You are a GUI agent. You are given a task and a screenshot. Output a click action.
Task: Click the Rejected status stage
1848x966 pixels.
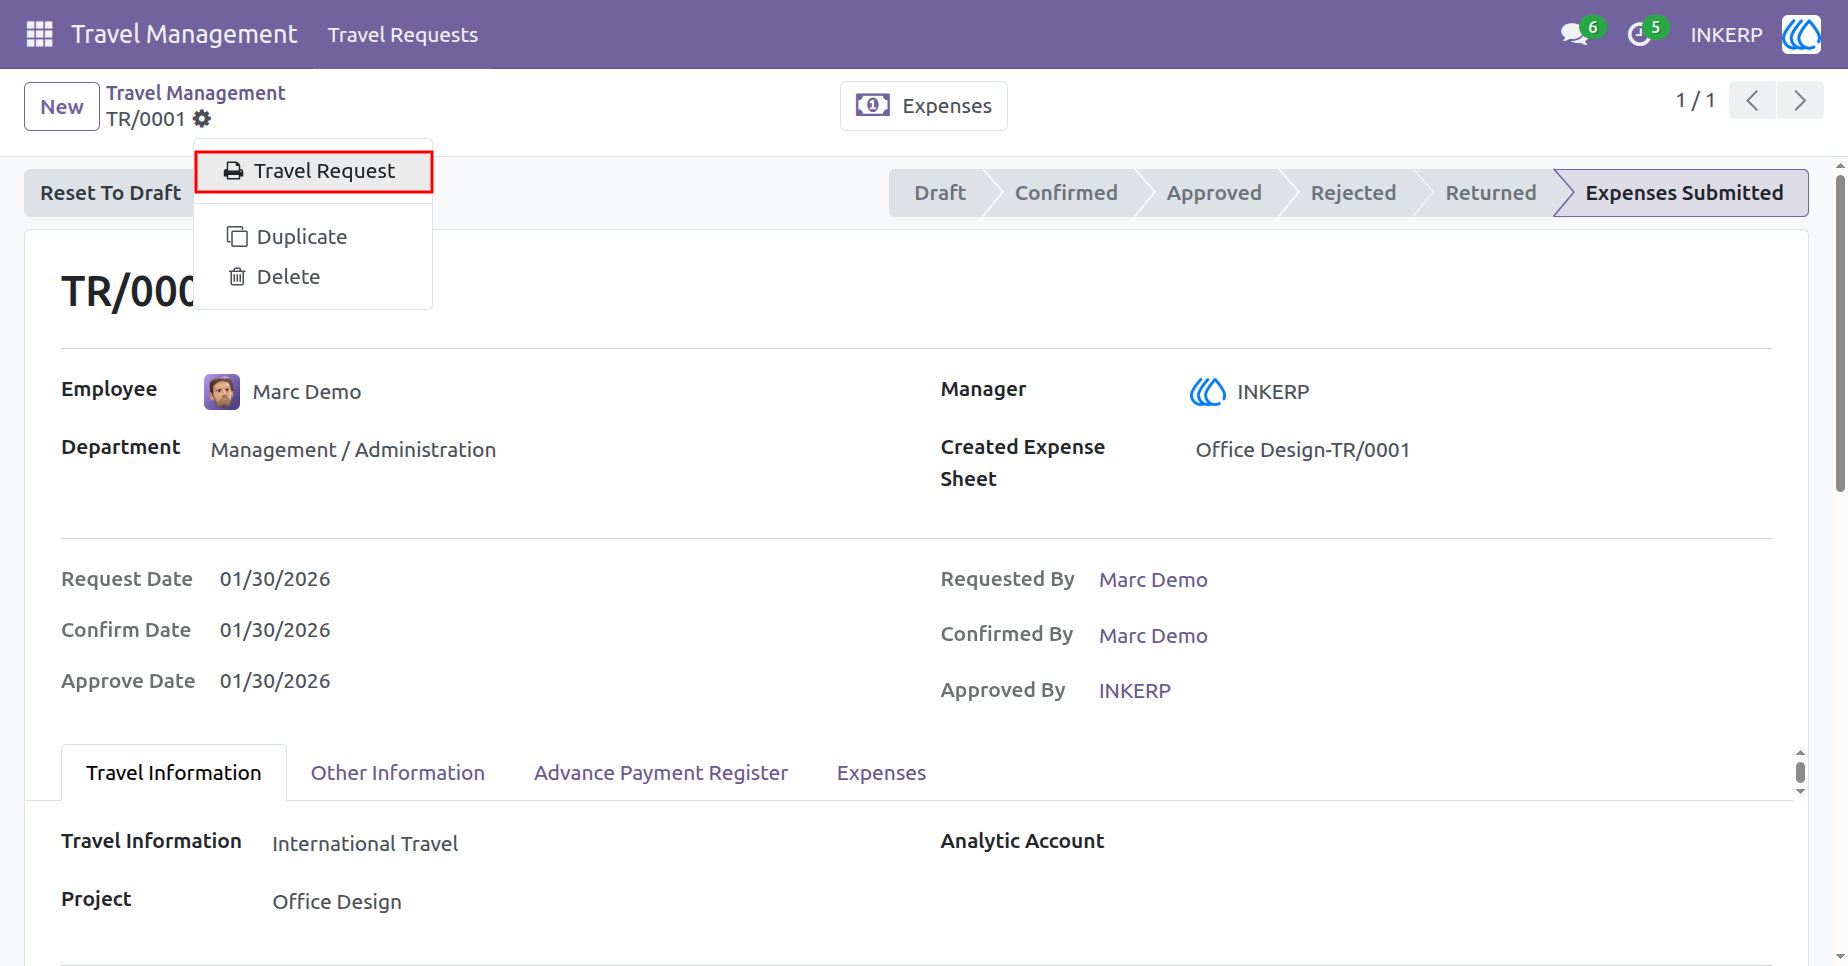1353,193
